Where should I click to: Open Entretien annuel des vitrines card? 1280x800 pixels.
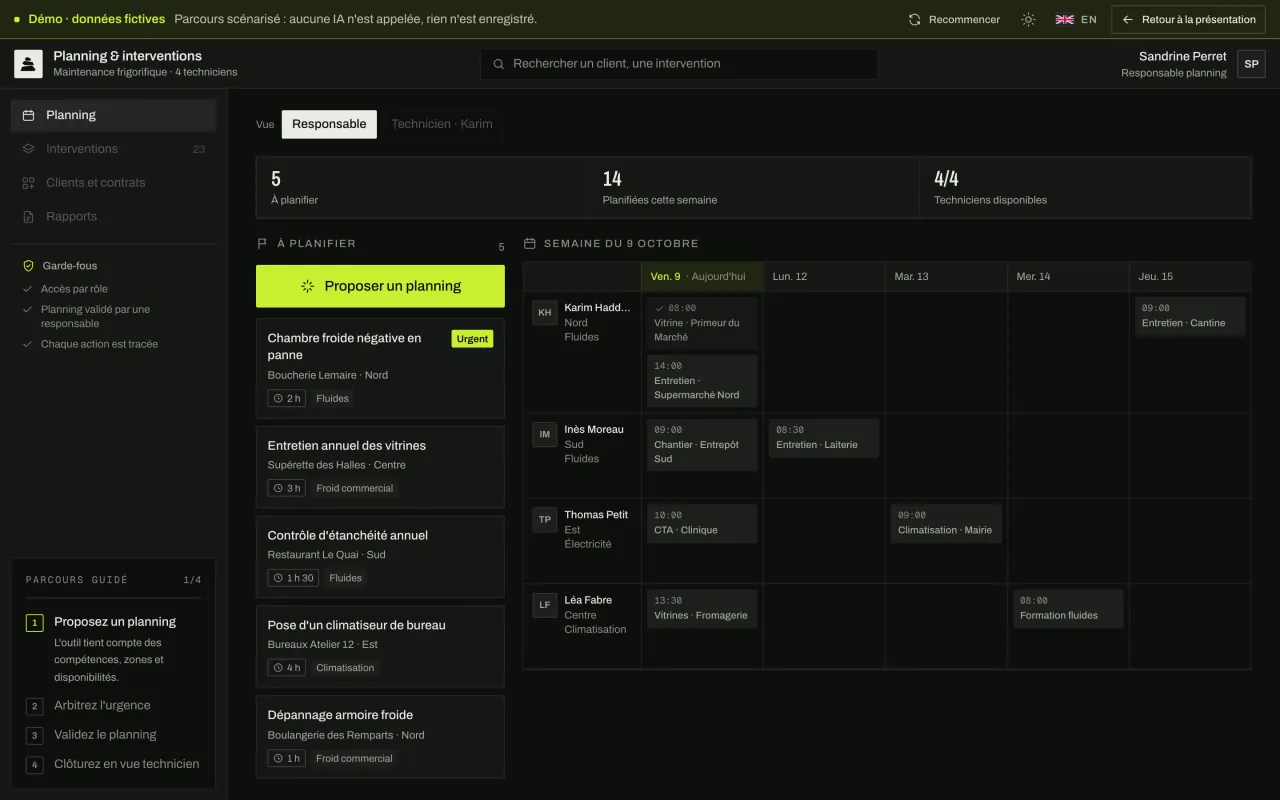(380, 467)
